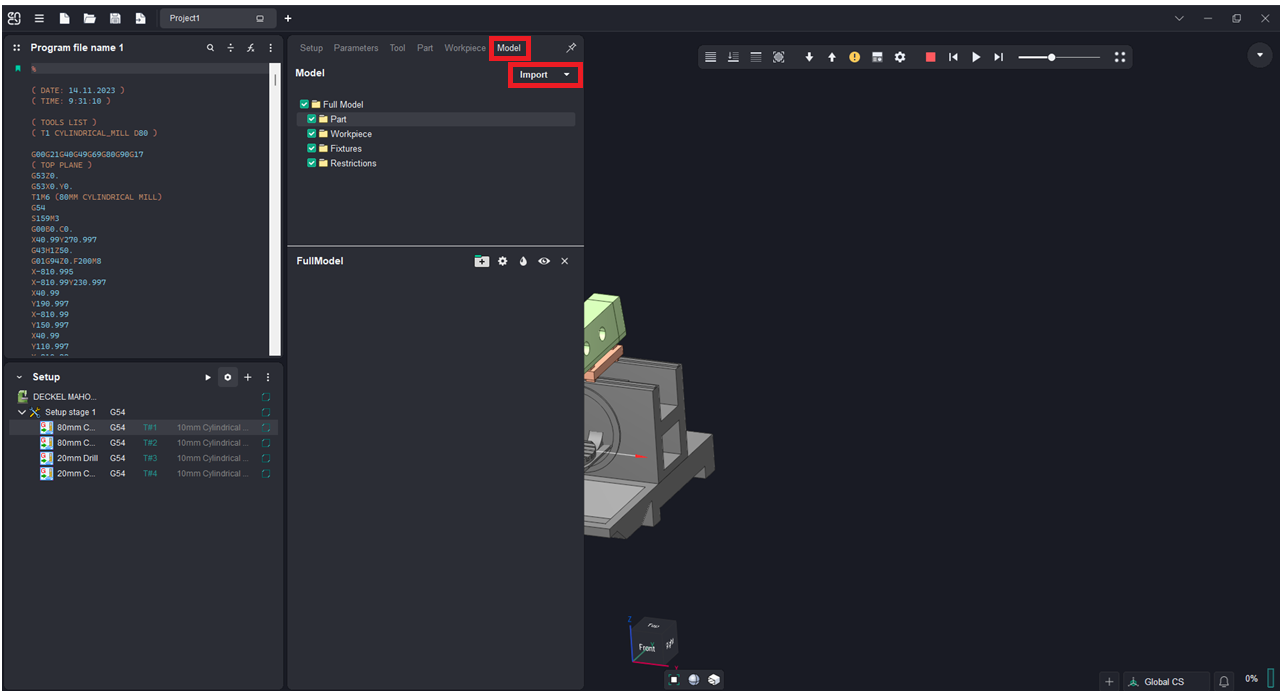Viewport: 1280px width, 693px height.
Task: Collapse the Setup stage 1 tree node
Action: [x=22, y=412]
